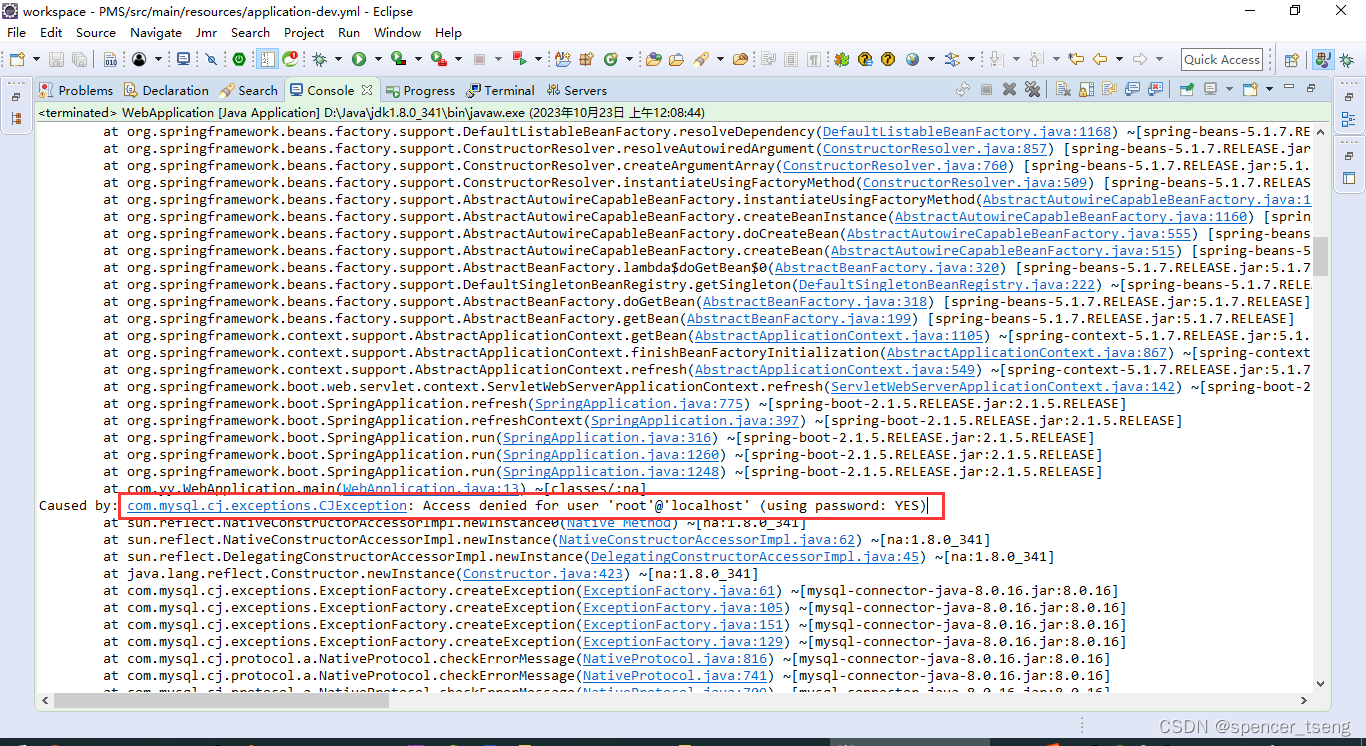
Task: Open the Debug icon dropdown arrow
Action: pyautogui.click(x=338, y=59)
